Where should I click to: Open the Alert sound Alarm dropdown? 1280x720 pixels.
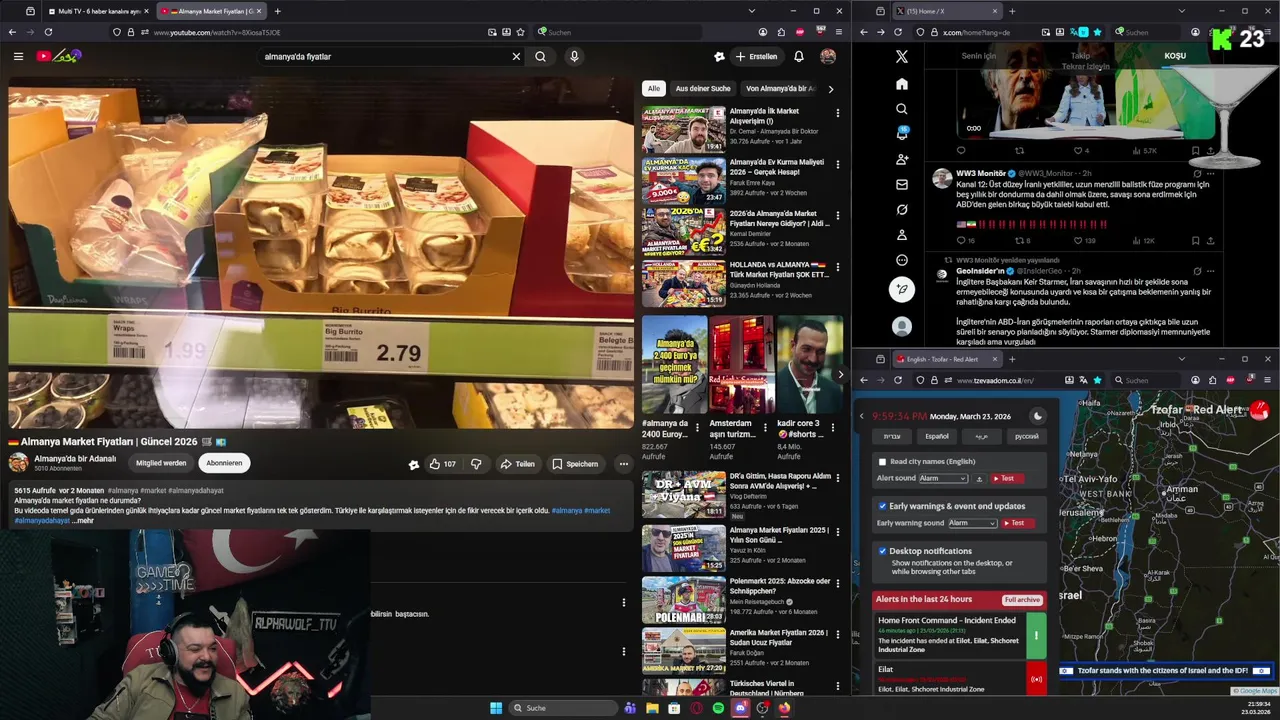tap(944, 479)
